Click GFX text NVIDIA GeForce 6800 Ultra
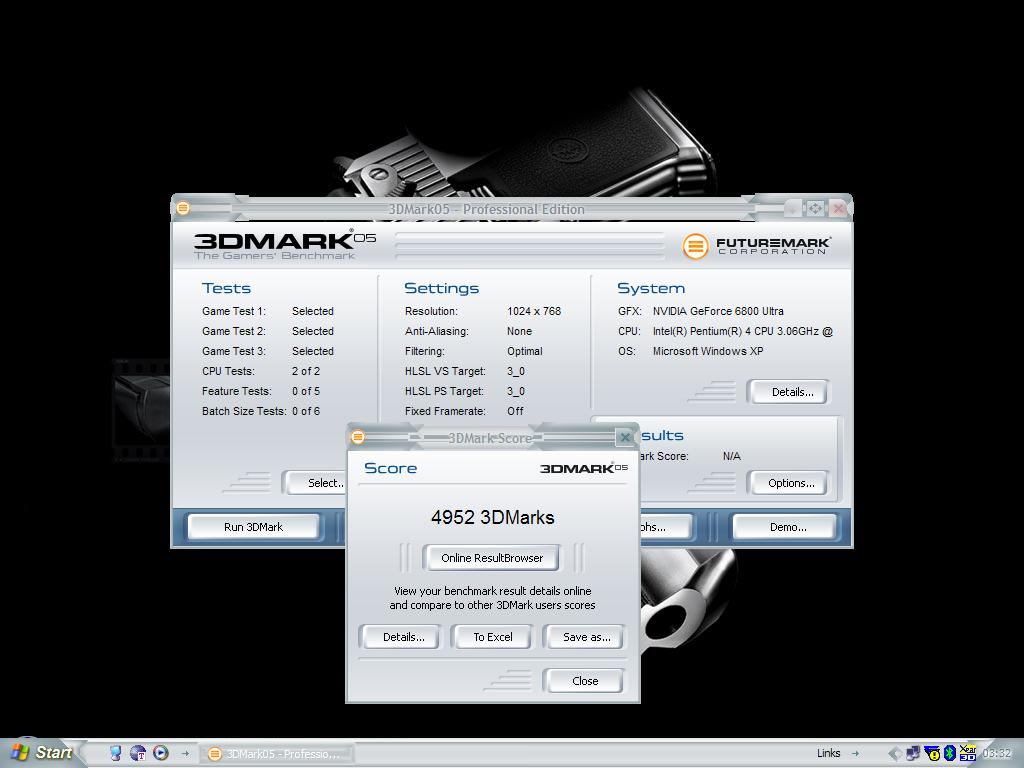Image resolution: width=1024 pixels, height=768 pixels. [718, 312]
